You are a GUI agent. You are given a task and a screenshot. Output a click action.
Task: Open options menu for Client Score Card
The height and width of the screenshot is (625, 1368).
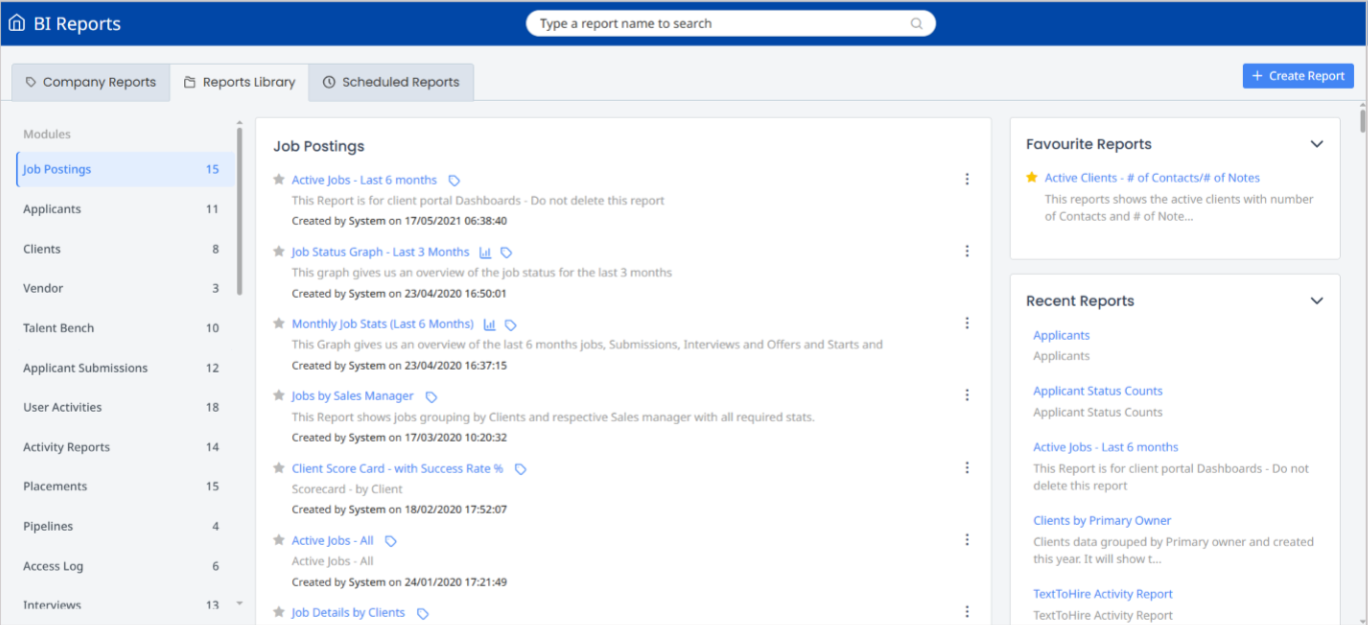pos(967,468)
